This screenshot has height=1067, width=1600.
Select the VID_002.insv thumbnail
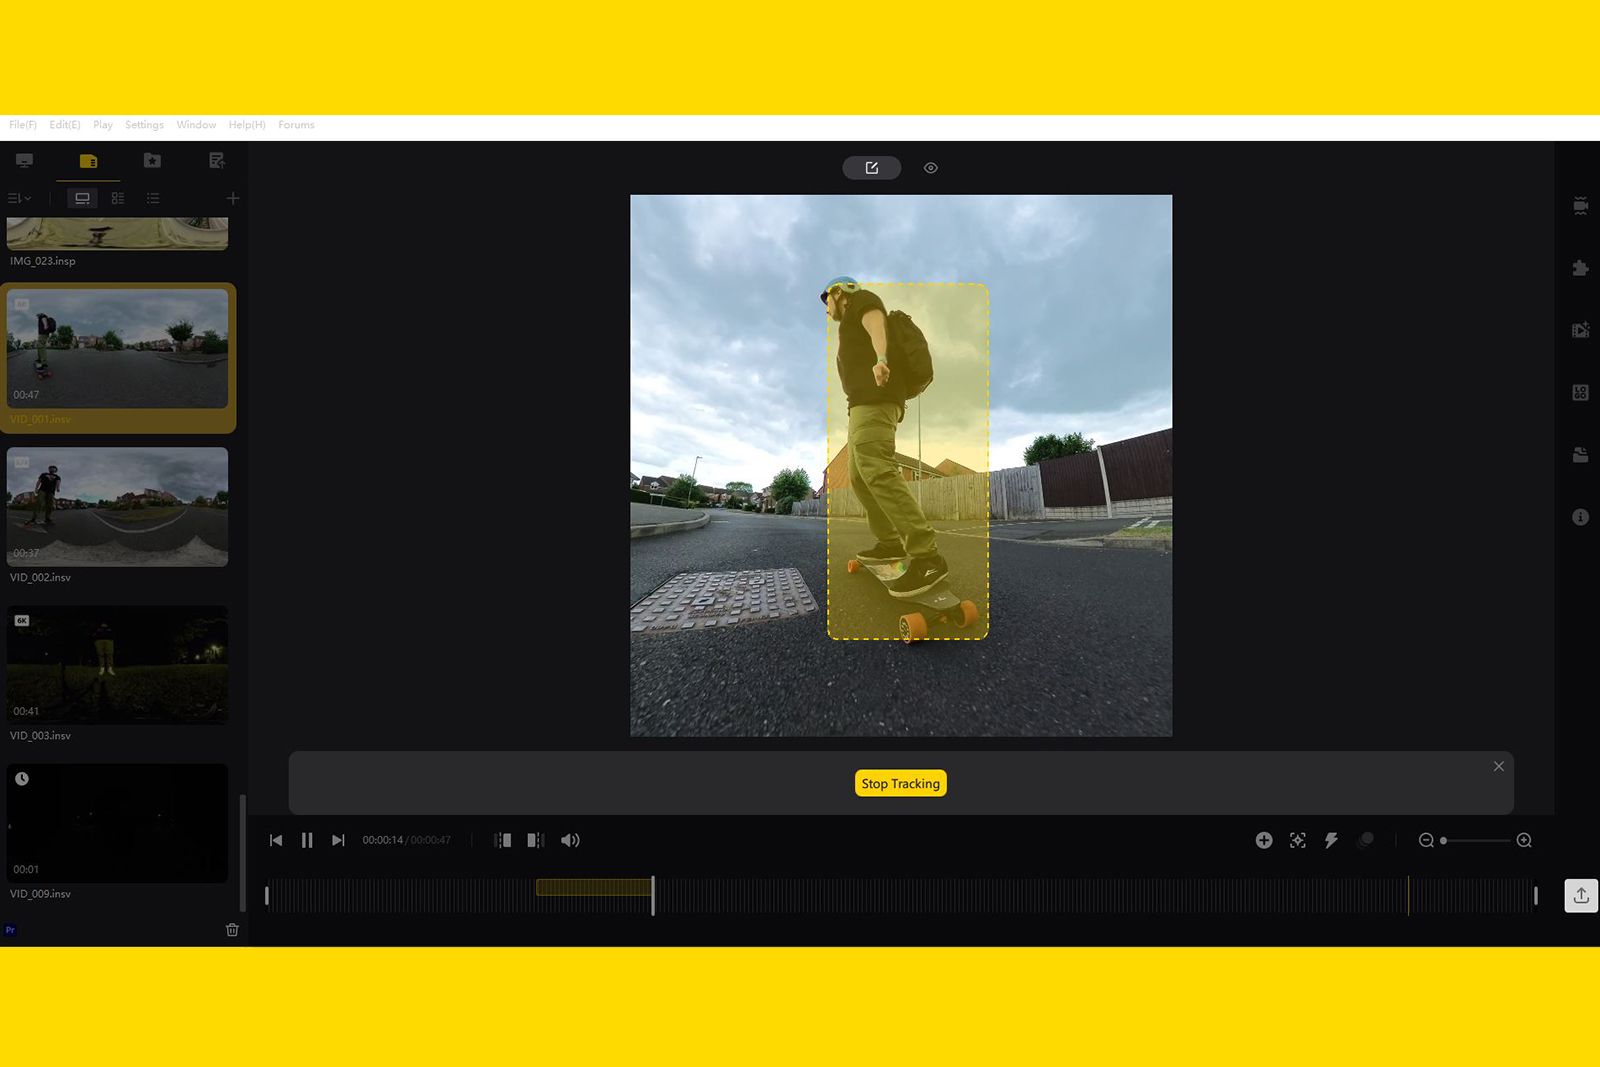tap(117, 506)
